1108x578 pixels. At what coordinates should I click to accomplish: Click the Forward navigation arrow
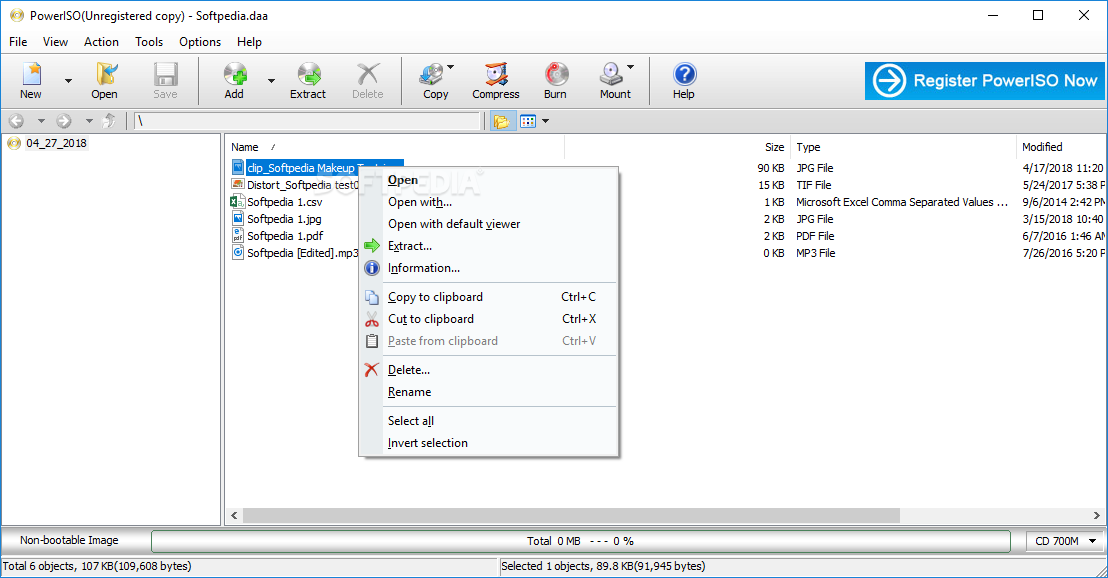pyautogui.click(x=64, y=121)
